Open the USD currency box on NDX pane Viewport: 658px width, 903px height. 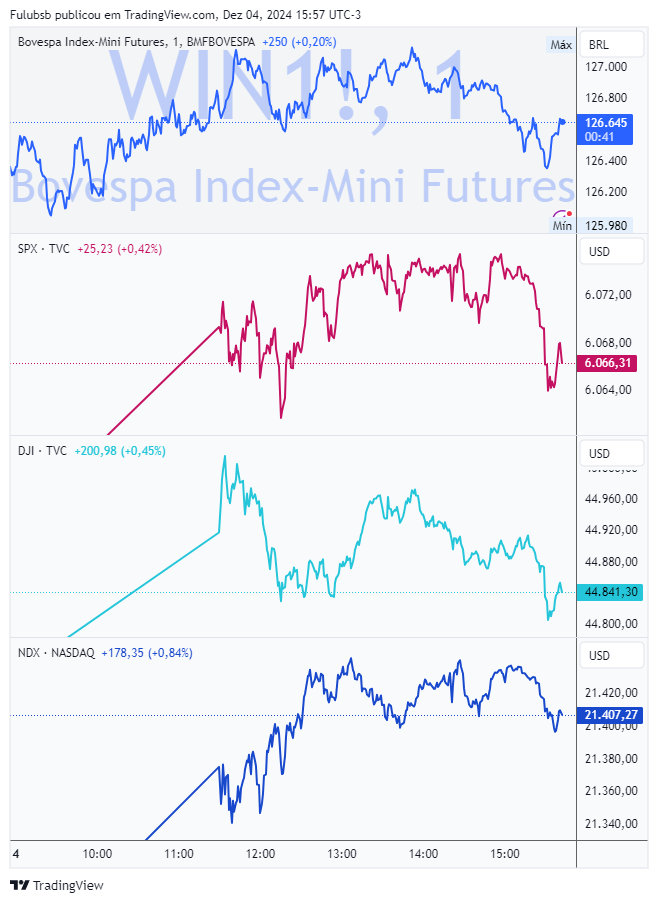coord(611,656)
